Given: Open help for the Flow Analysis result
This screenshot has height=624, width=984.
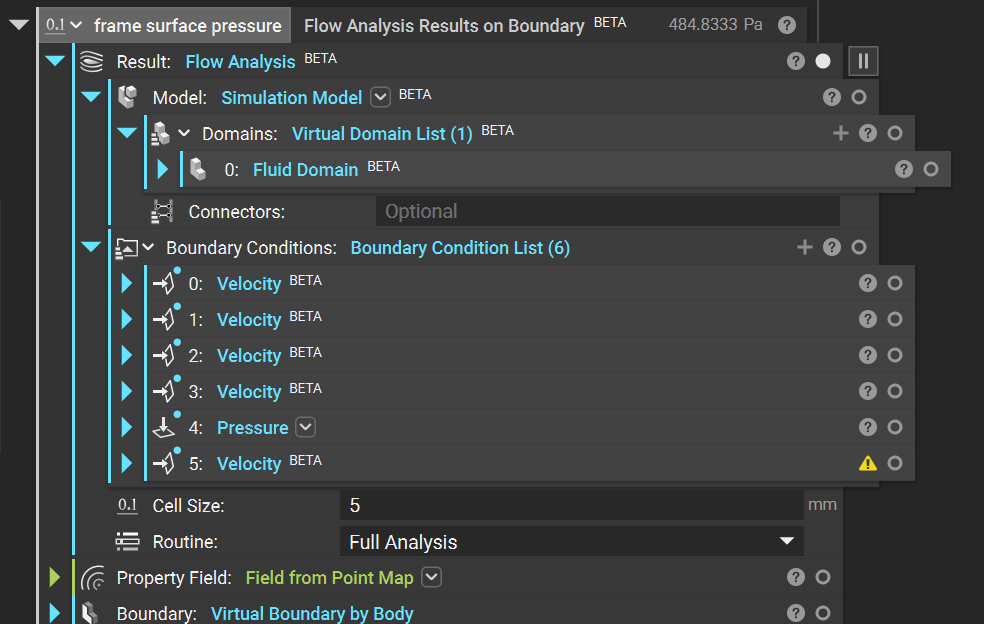Looking at the screenshot, I should pyautogui.click(x=796, y=61).
